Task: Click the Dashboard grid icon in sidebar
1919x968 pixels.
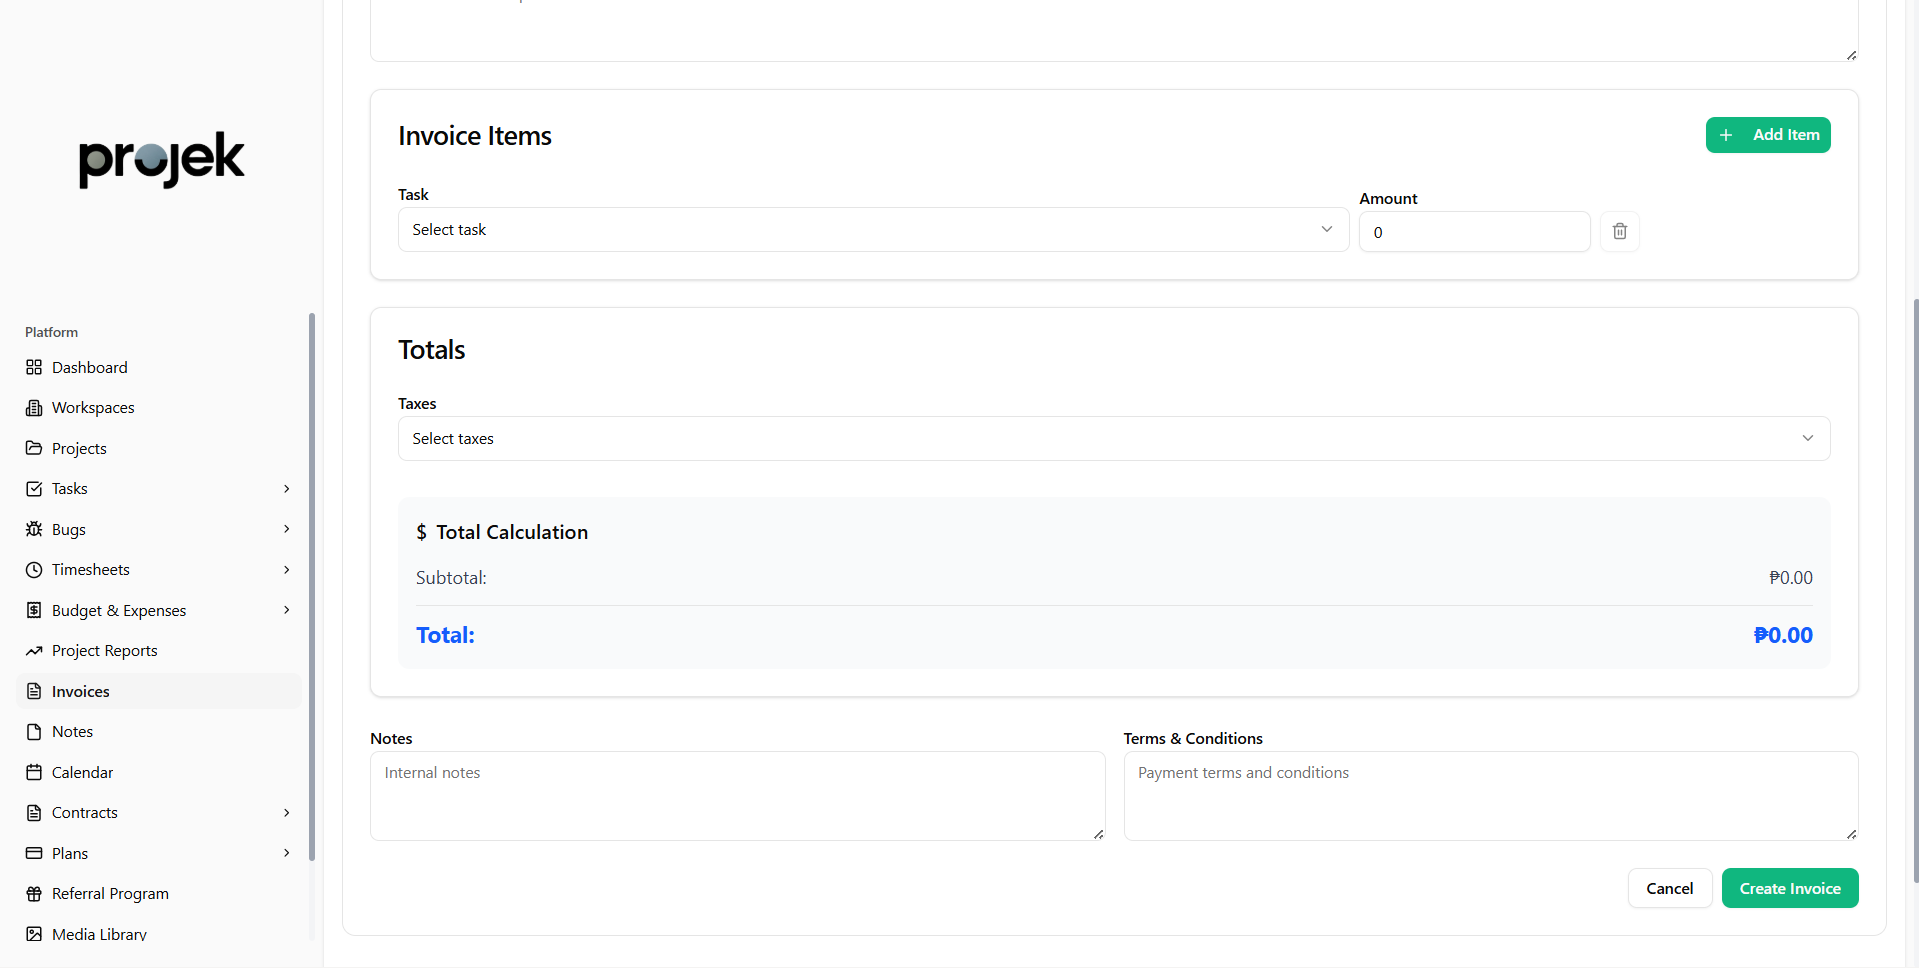Action: pyautogui.click(x=34, y=367)
